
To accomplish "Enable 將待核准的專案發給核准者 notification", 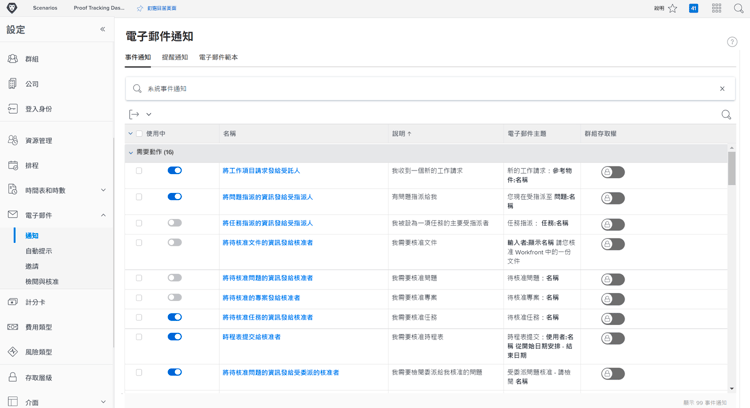I will 175,298.
